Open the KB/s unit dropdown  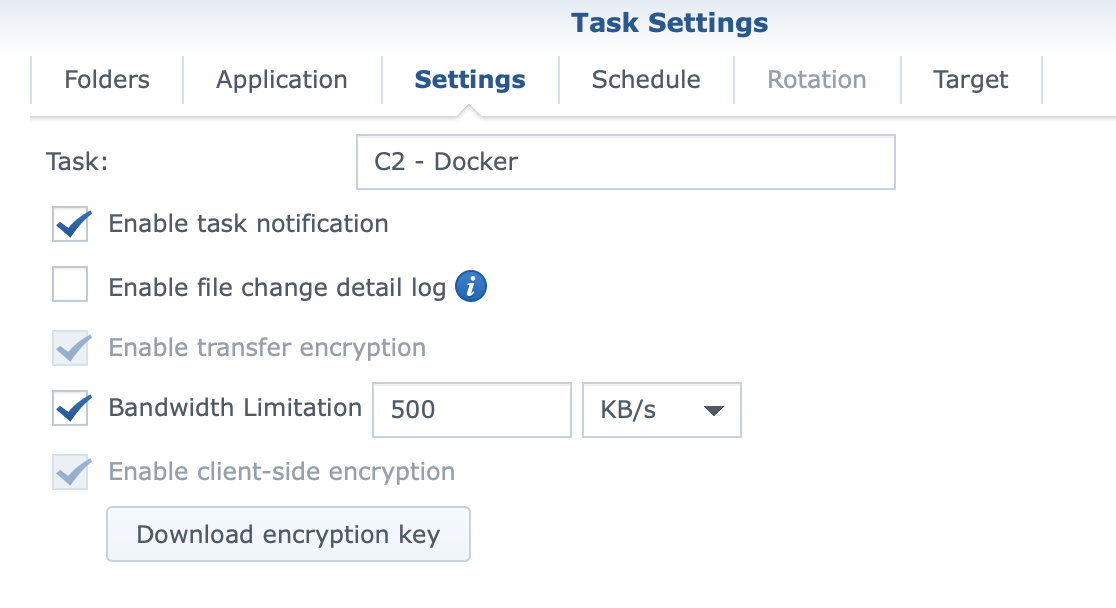pos(662,410)
